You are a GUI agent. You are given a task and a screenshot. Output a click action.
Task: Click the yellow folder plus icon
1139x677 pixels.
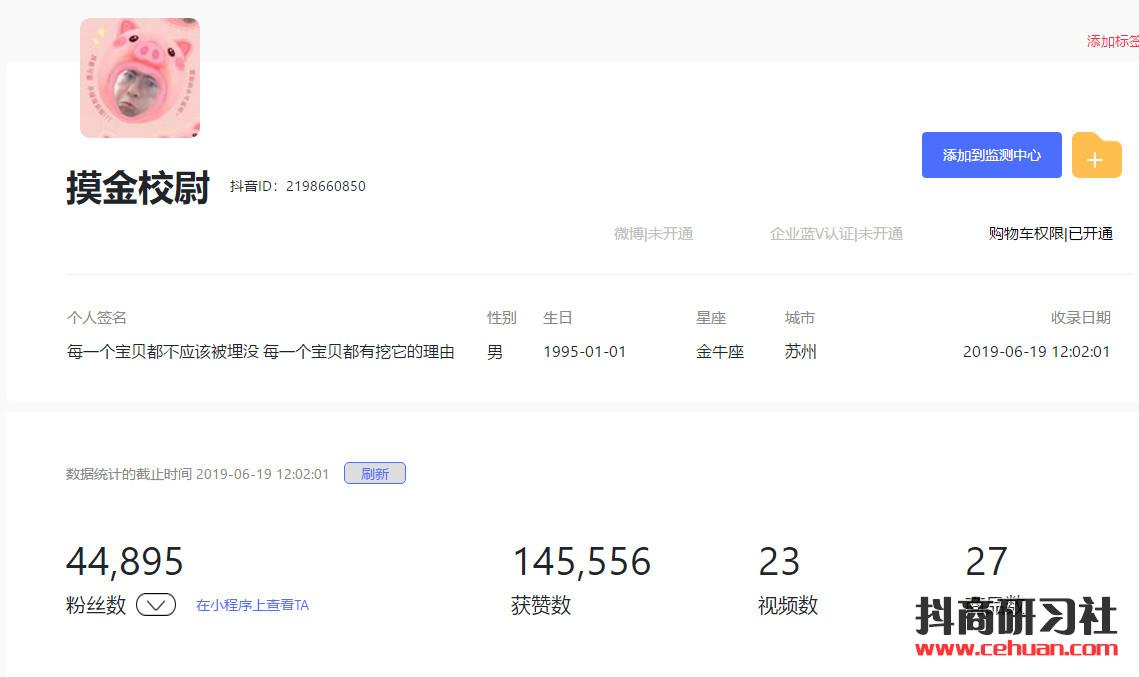click(1096, 157)
